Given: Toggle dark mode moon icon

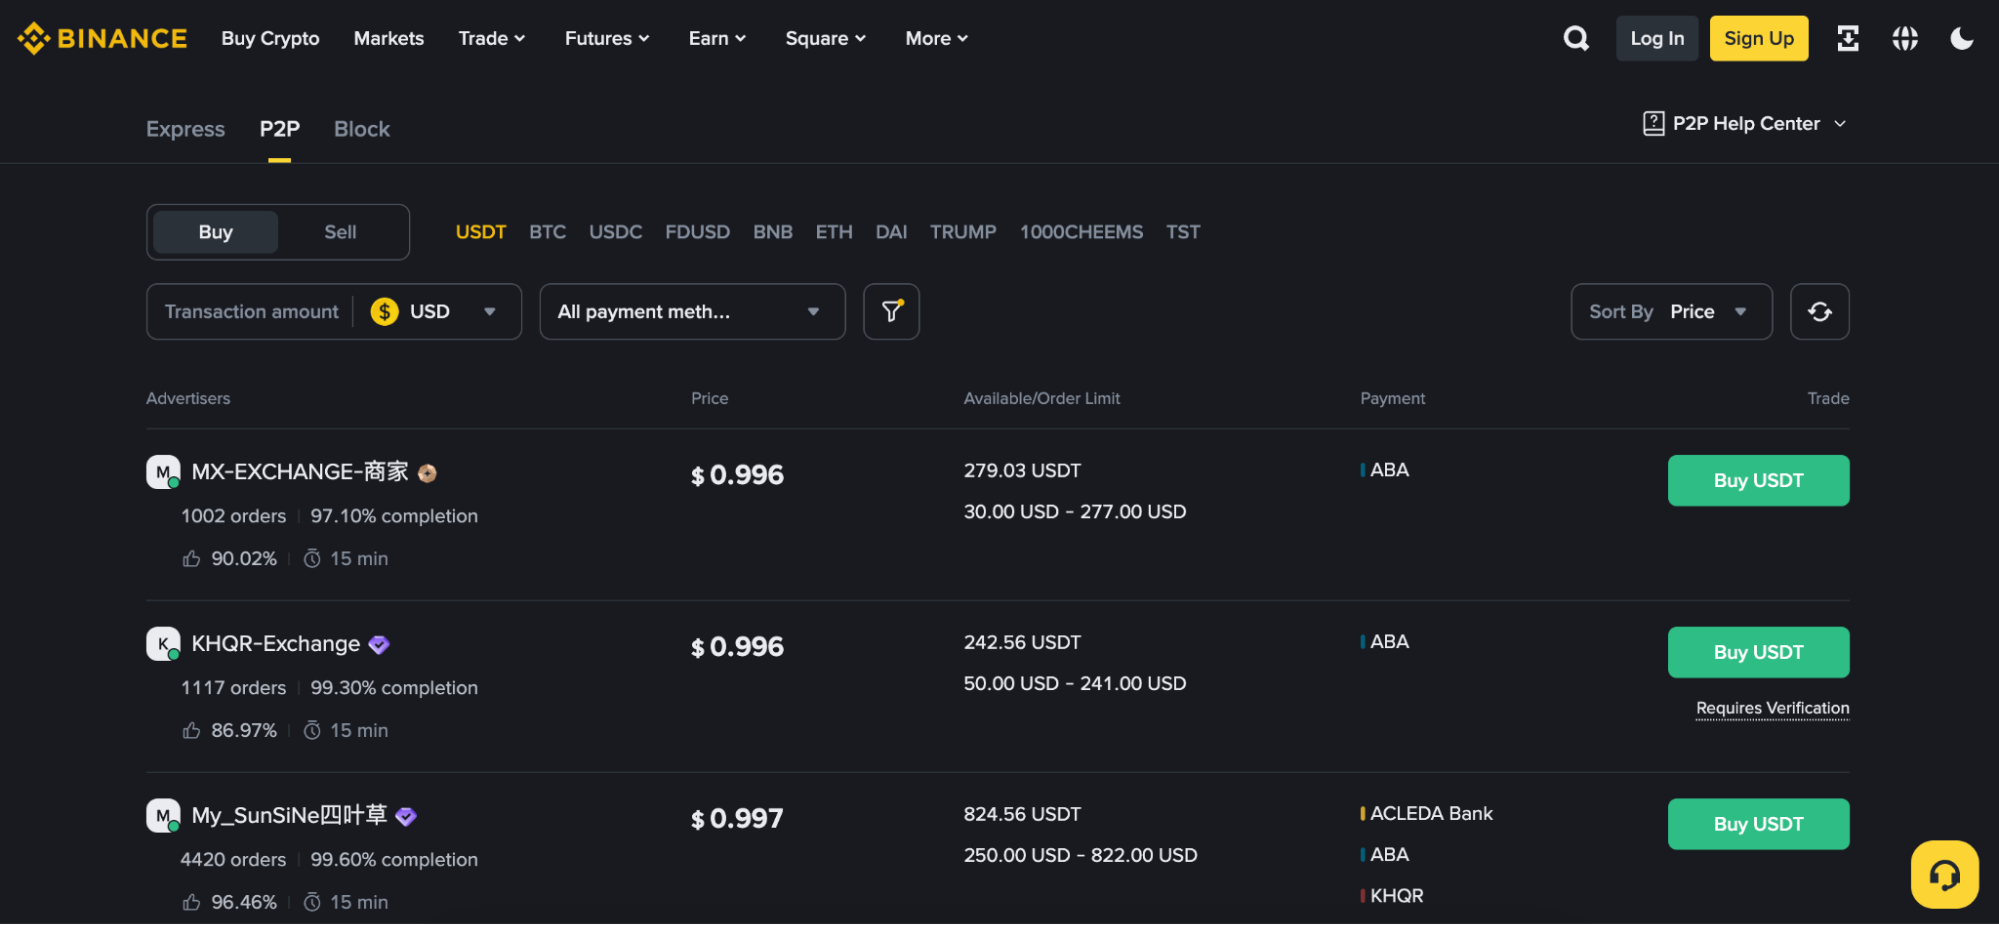Looking at the screenshot, I should [1962, 38].
